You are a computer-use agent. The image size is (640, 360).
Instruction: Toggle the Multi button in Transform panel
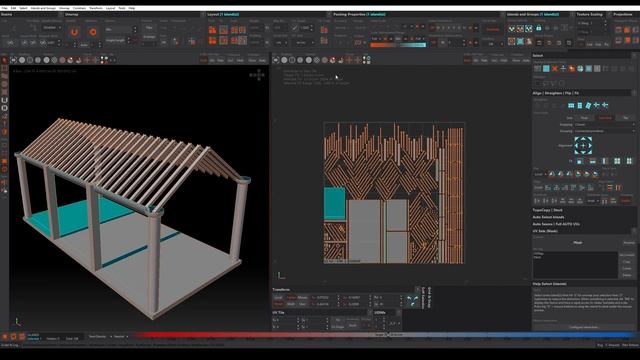(291, 304)
